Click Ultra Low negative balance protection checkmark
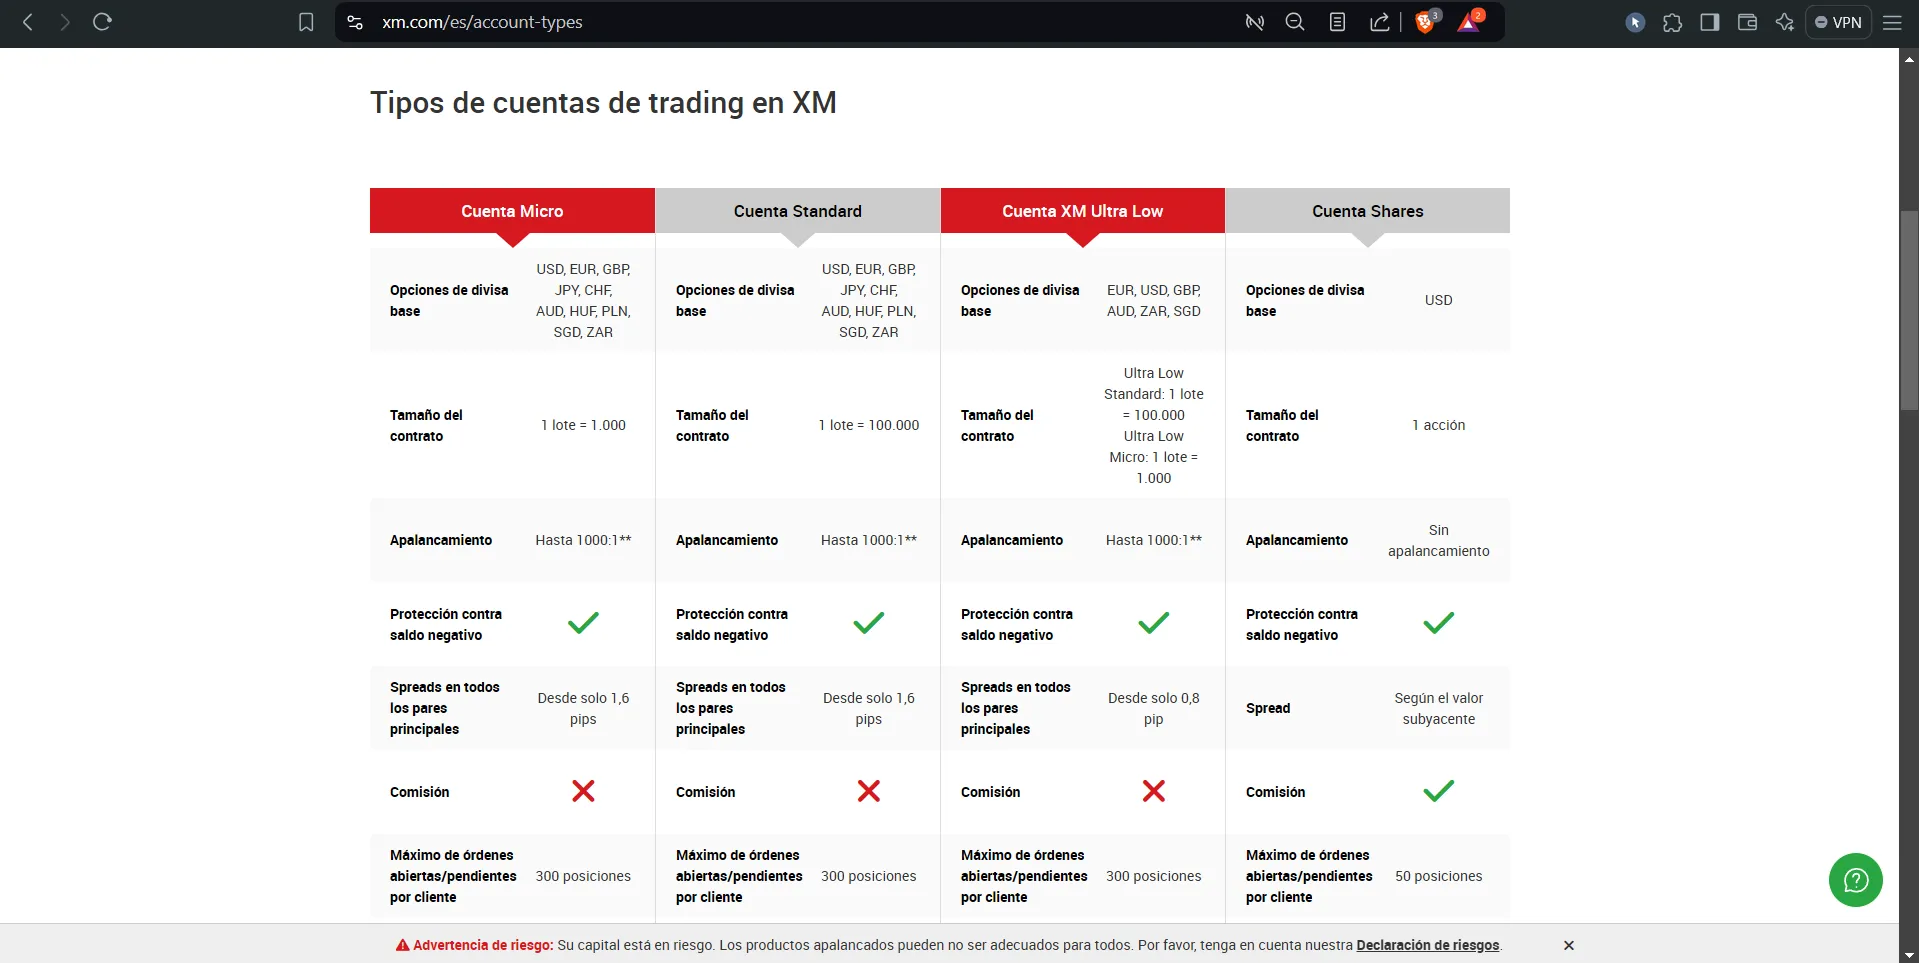The height and width of the screenshot is (963, 1919). pos(1154,623)
